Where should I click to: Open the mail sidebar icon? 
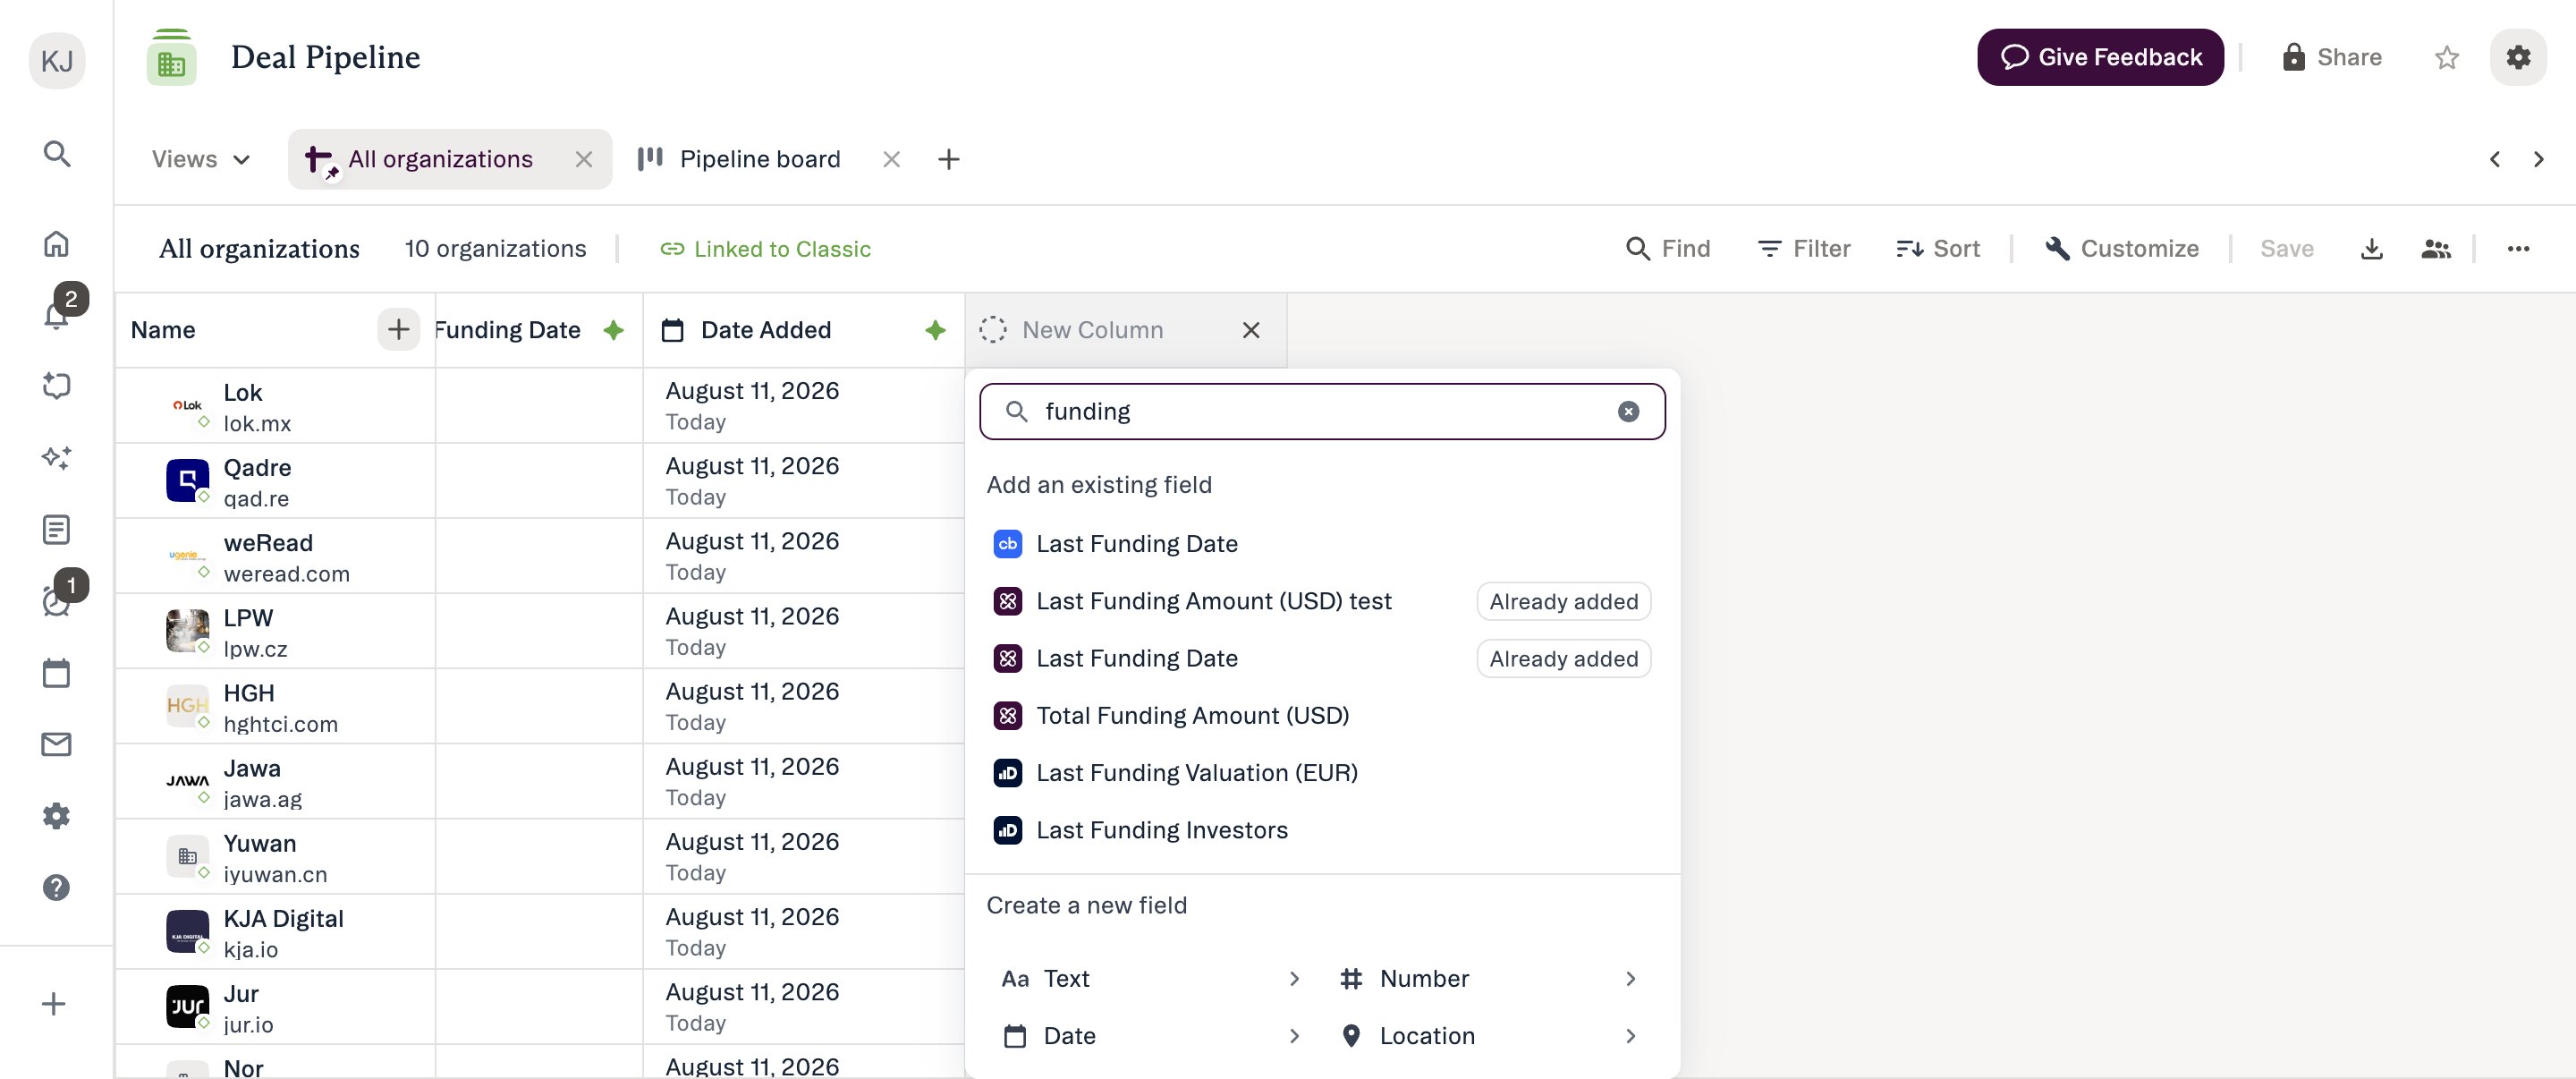pyautogui.click(x=57, y=744)
